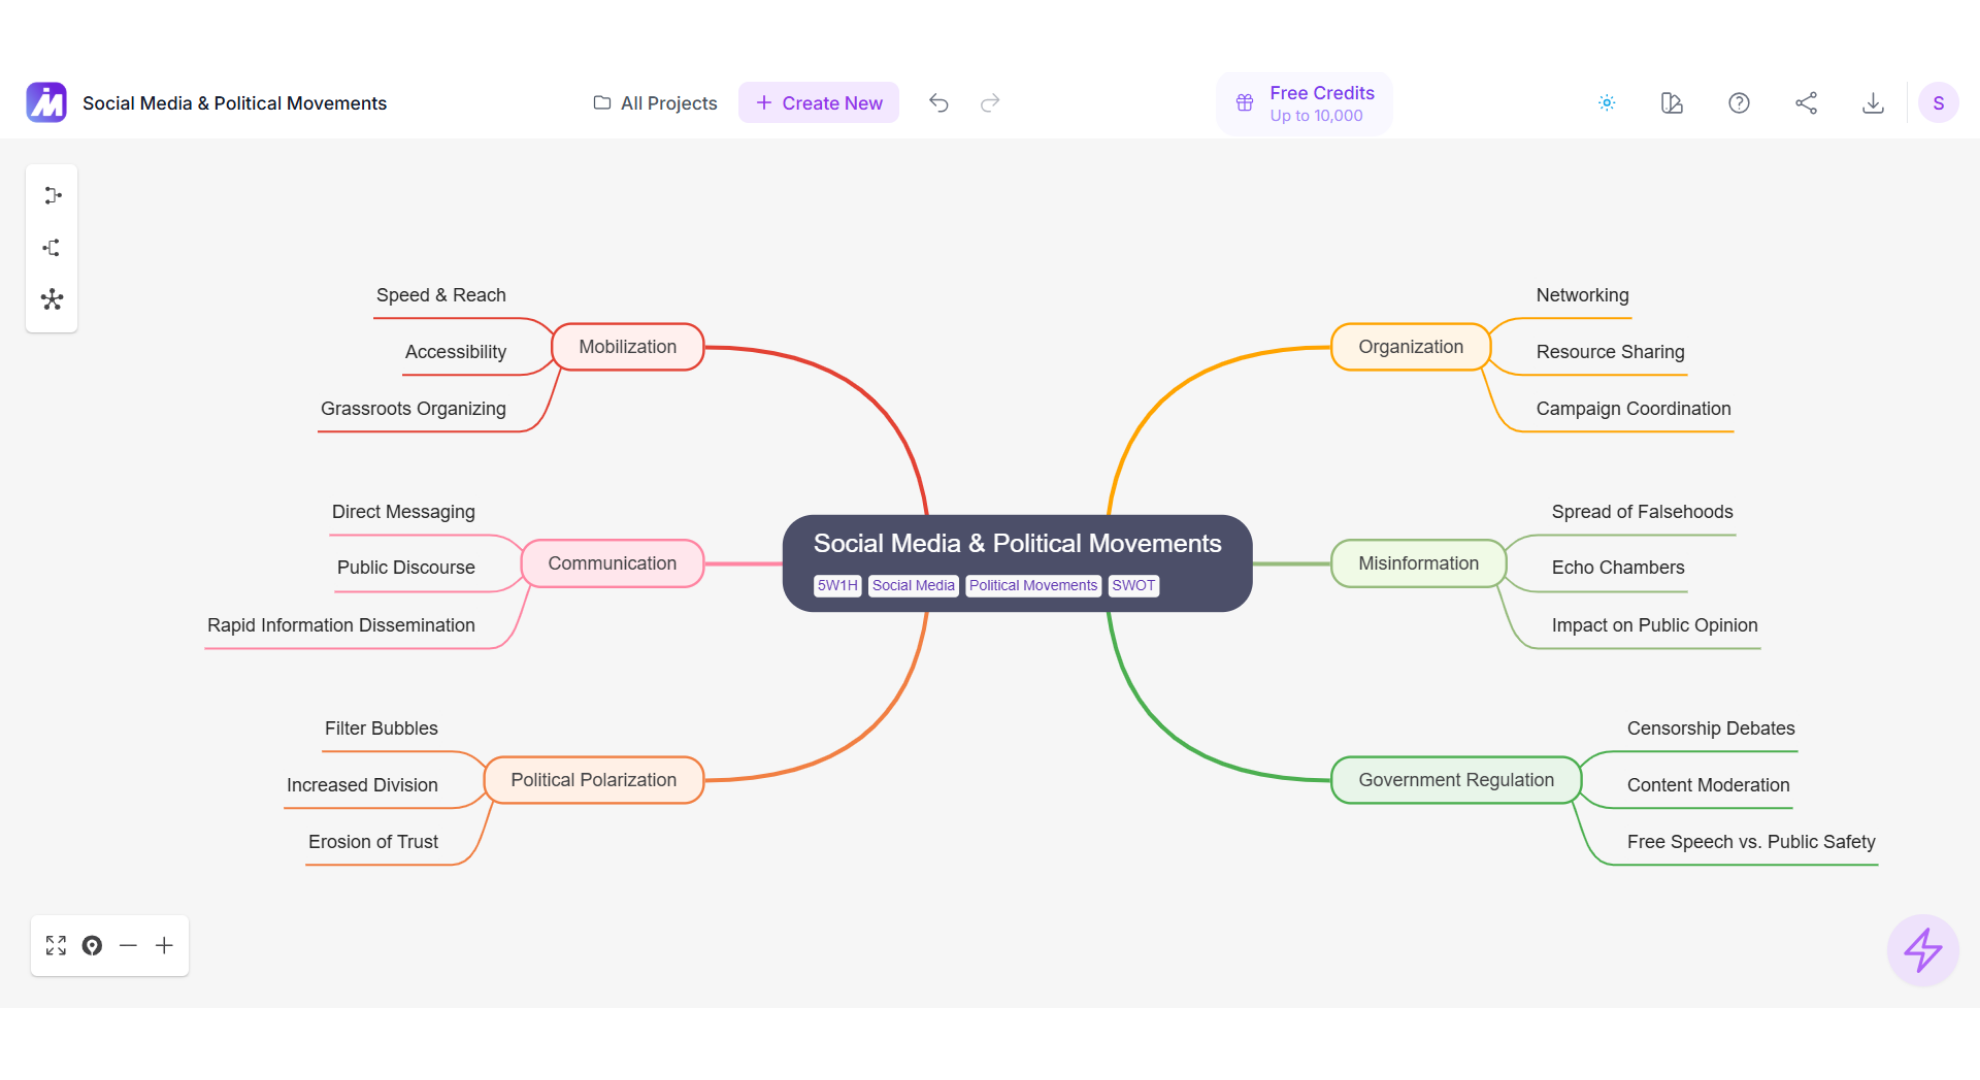Viewport: 1980px width, 1080px height.
Task: Select Resource Sharing subtopic
Action: click(1610, 352)
